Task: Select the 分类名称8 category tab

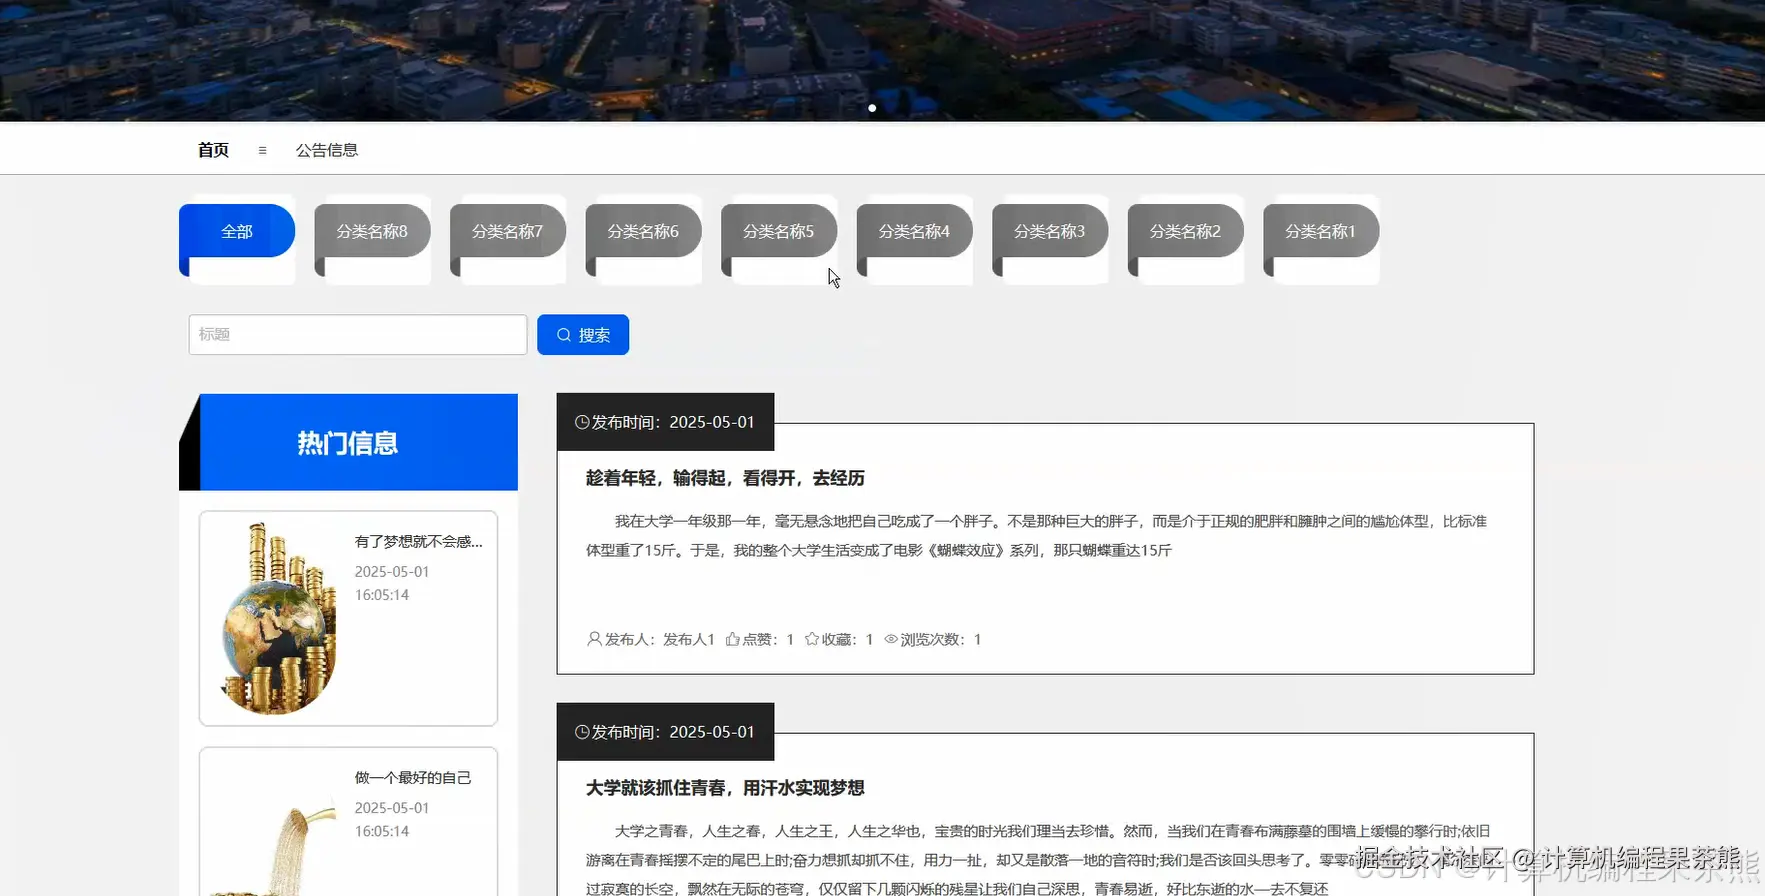Action: tap(372, 231)
